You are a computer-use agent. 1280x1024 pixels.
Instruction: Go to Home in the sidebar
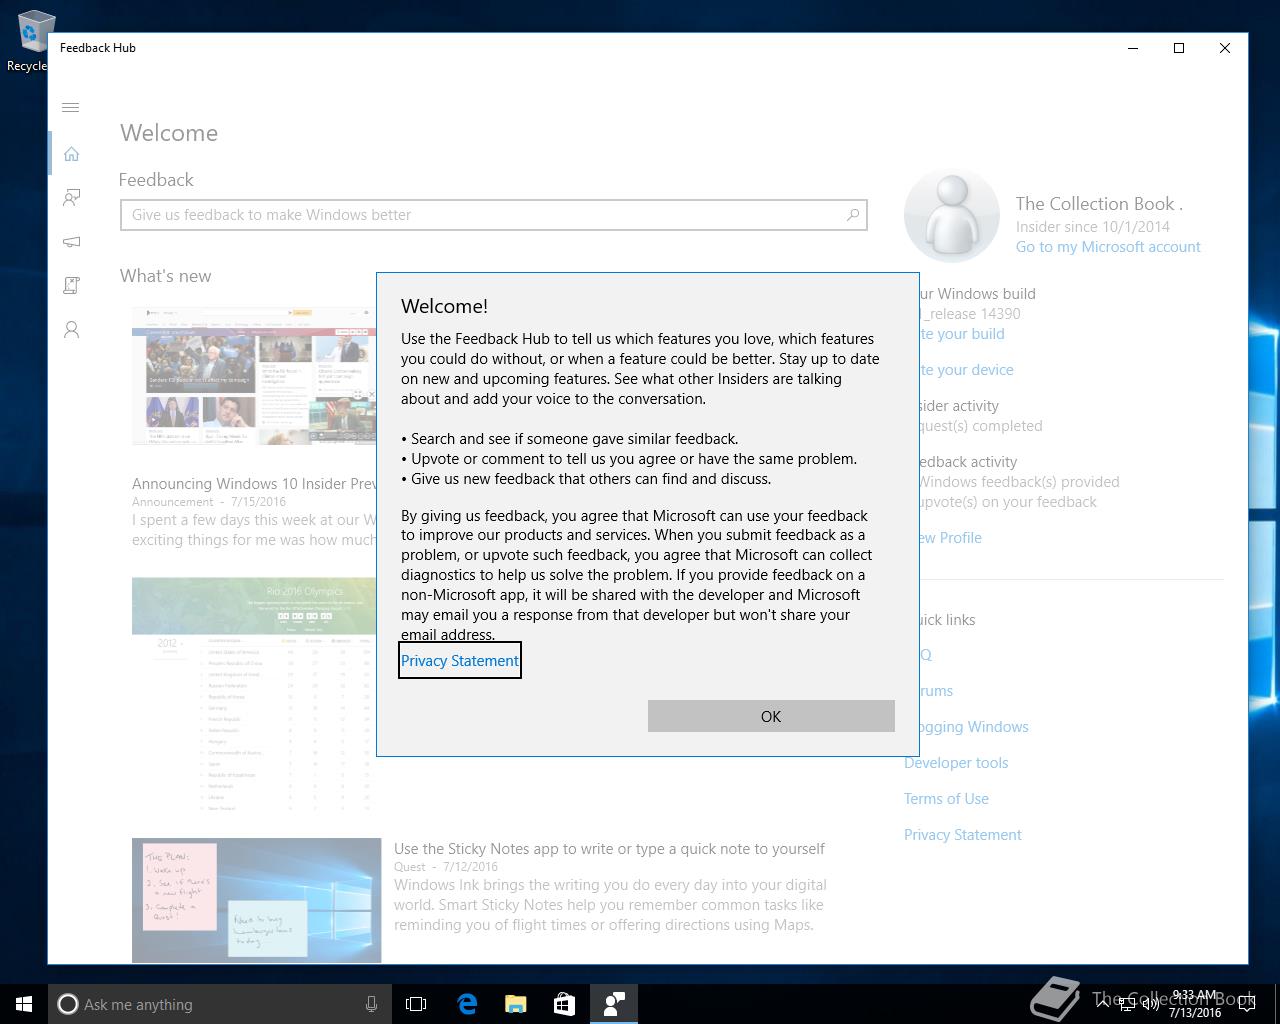(71, 154)
